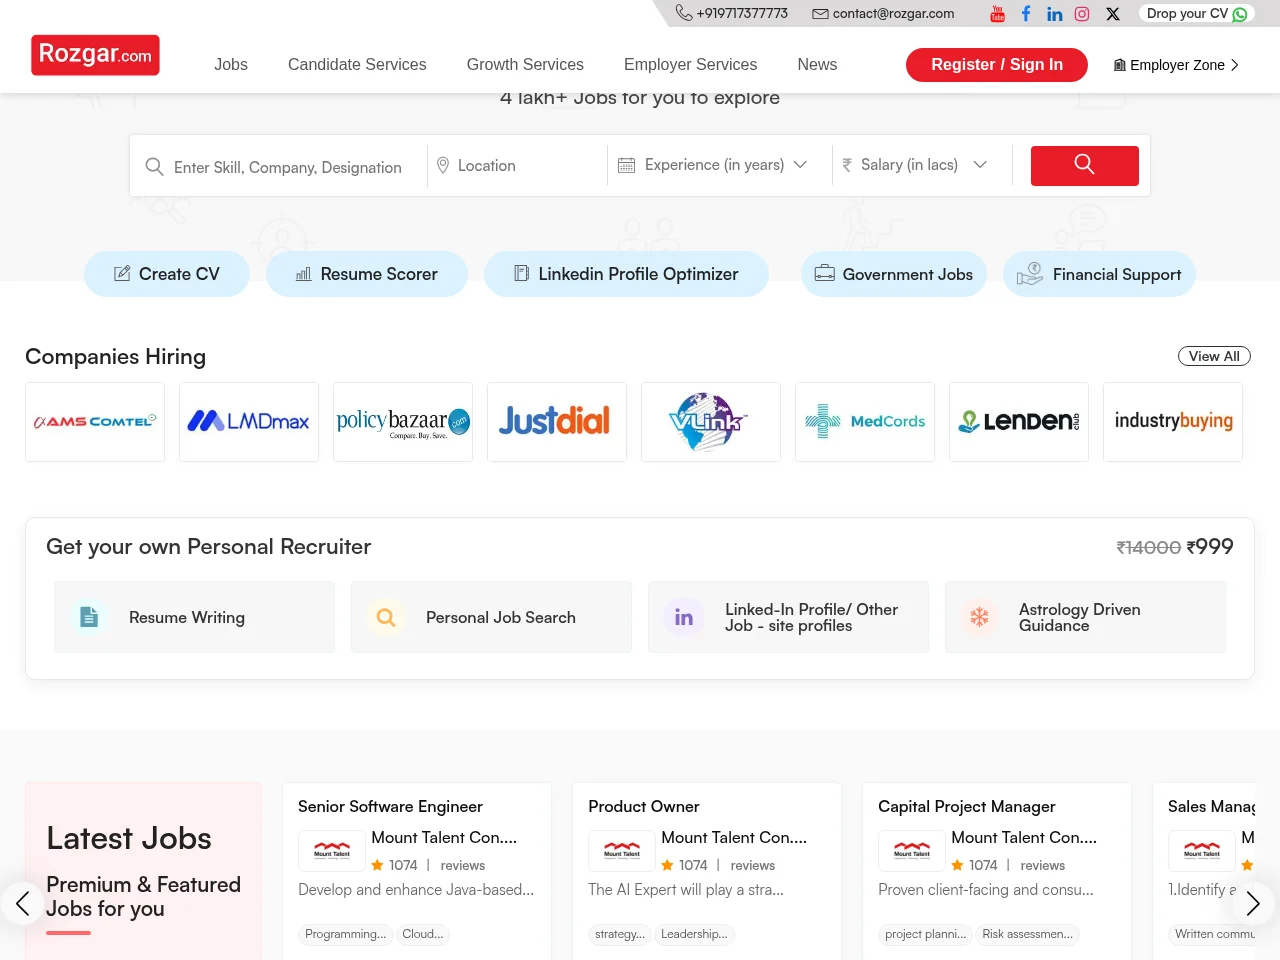
Task: Focus the Skill, Company, Designation search field
Action: 288,167
